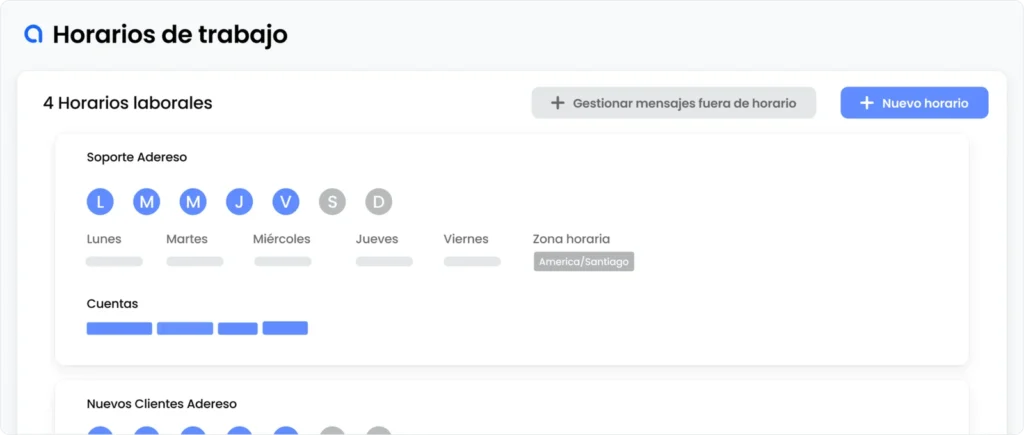Select the last blue account chip under Cuentas

pyautogui.click(x=285, y=328)
